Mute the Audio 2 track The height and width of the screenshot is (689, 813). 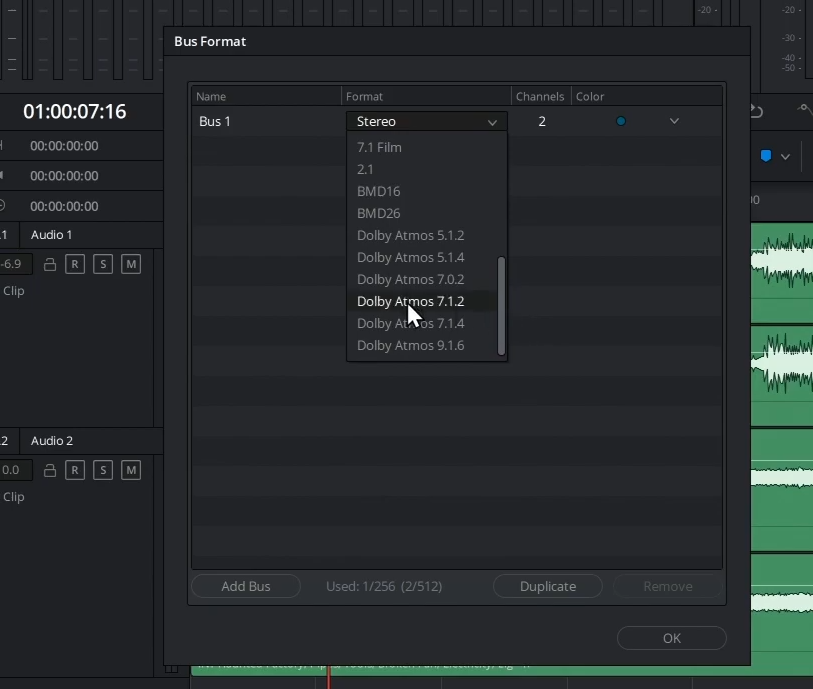(131, 470)
